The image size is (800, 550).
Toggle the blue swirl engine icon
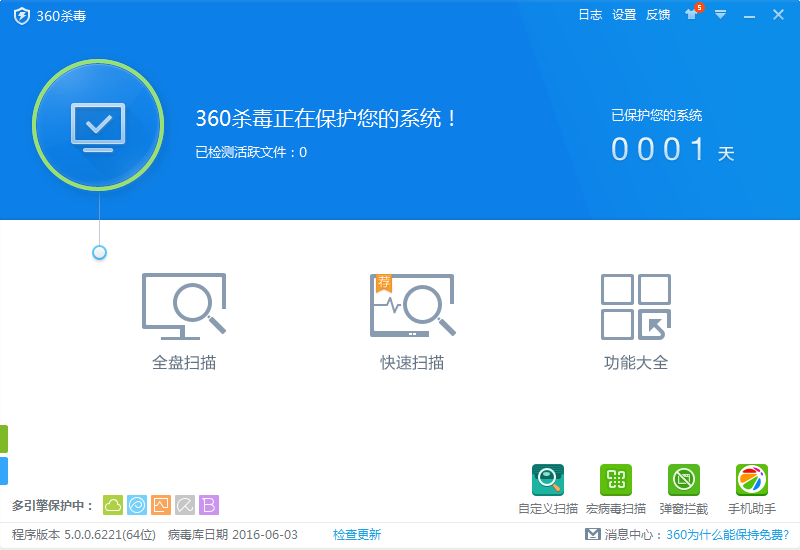click(137, 505)
